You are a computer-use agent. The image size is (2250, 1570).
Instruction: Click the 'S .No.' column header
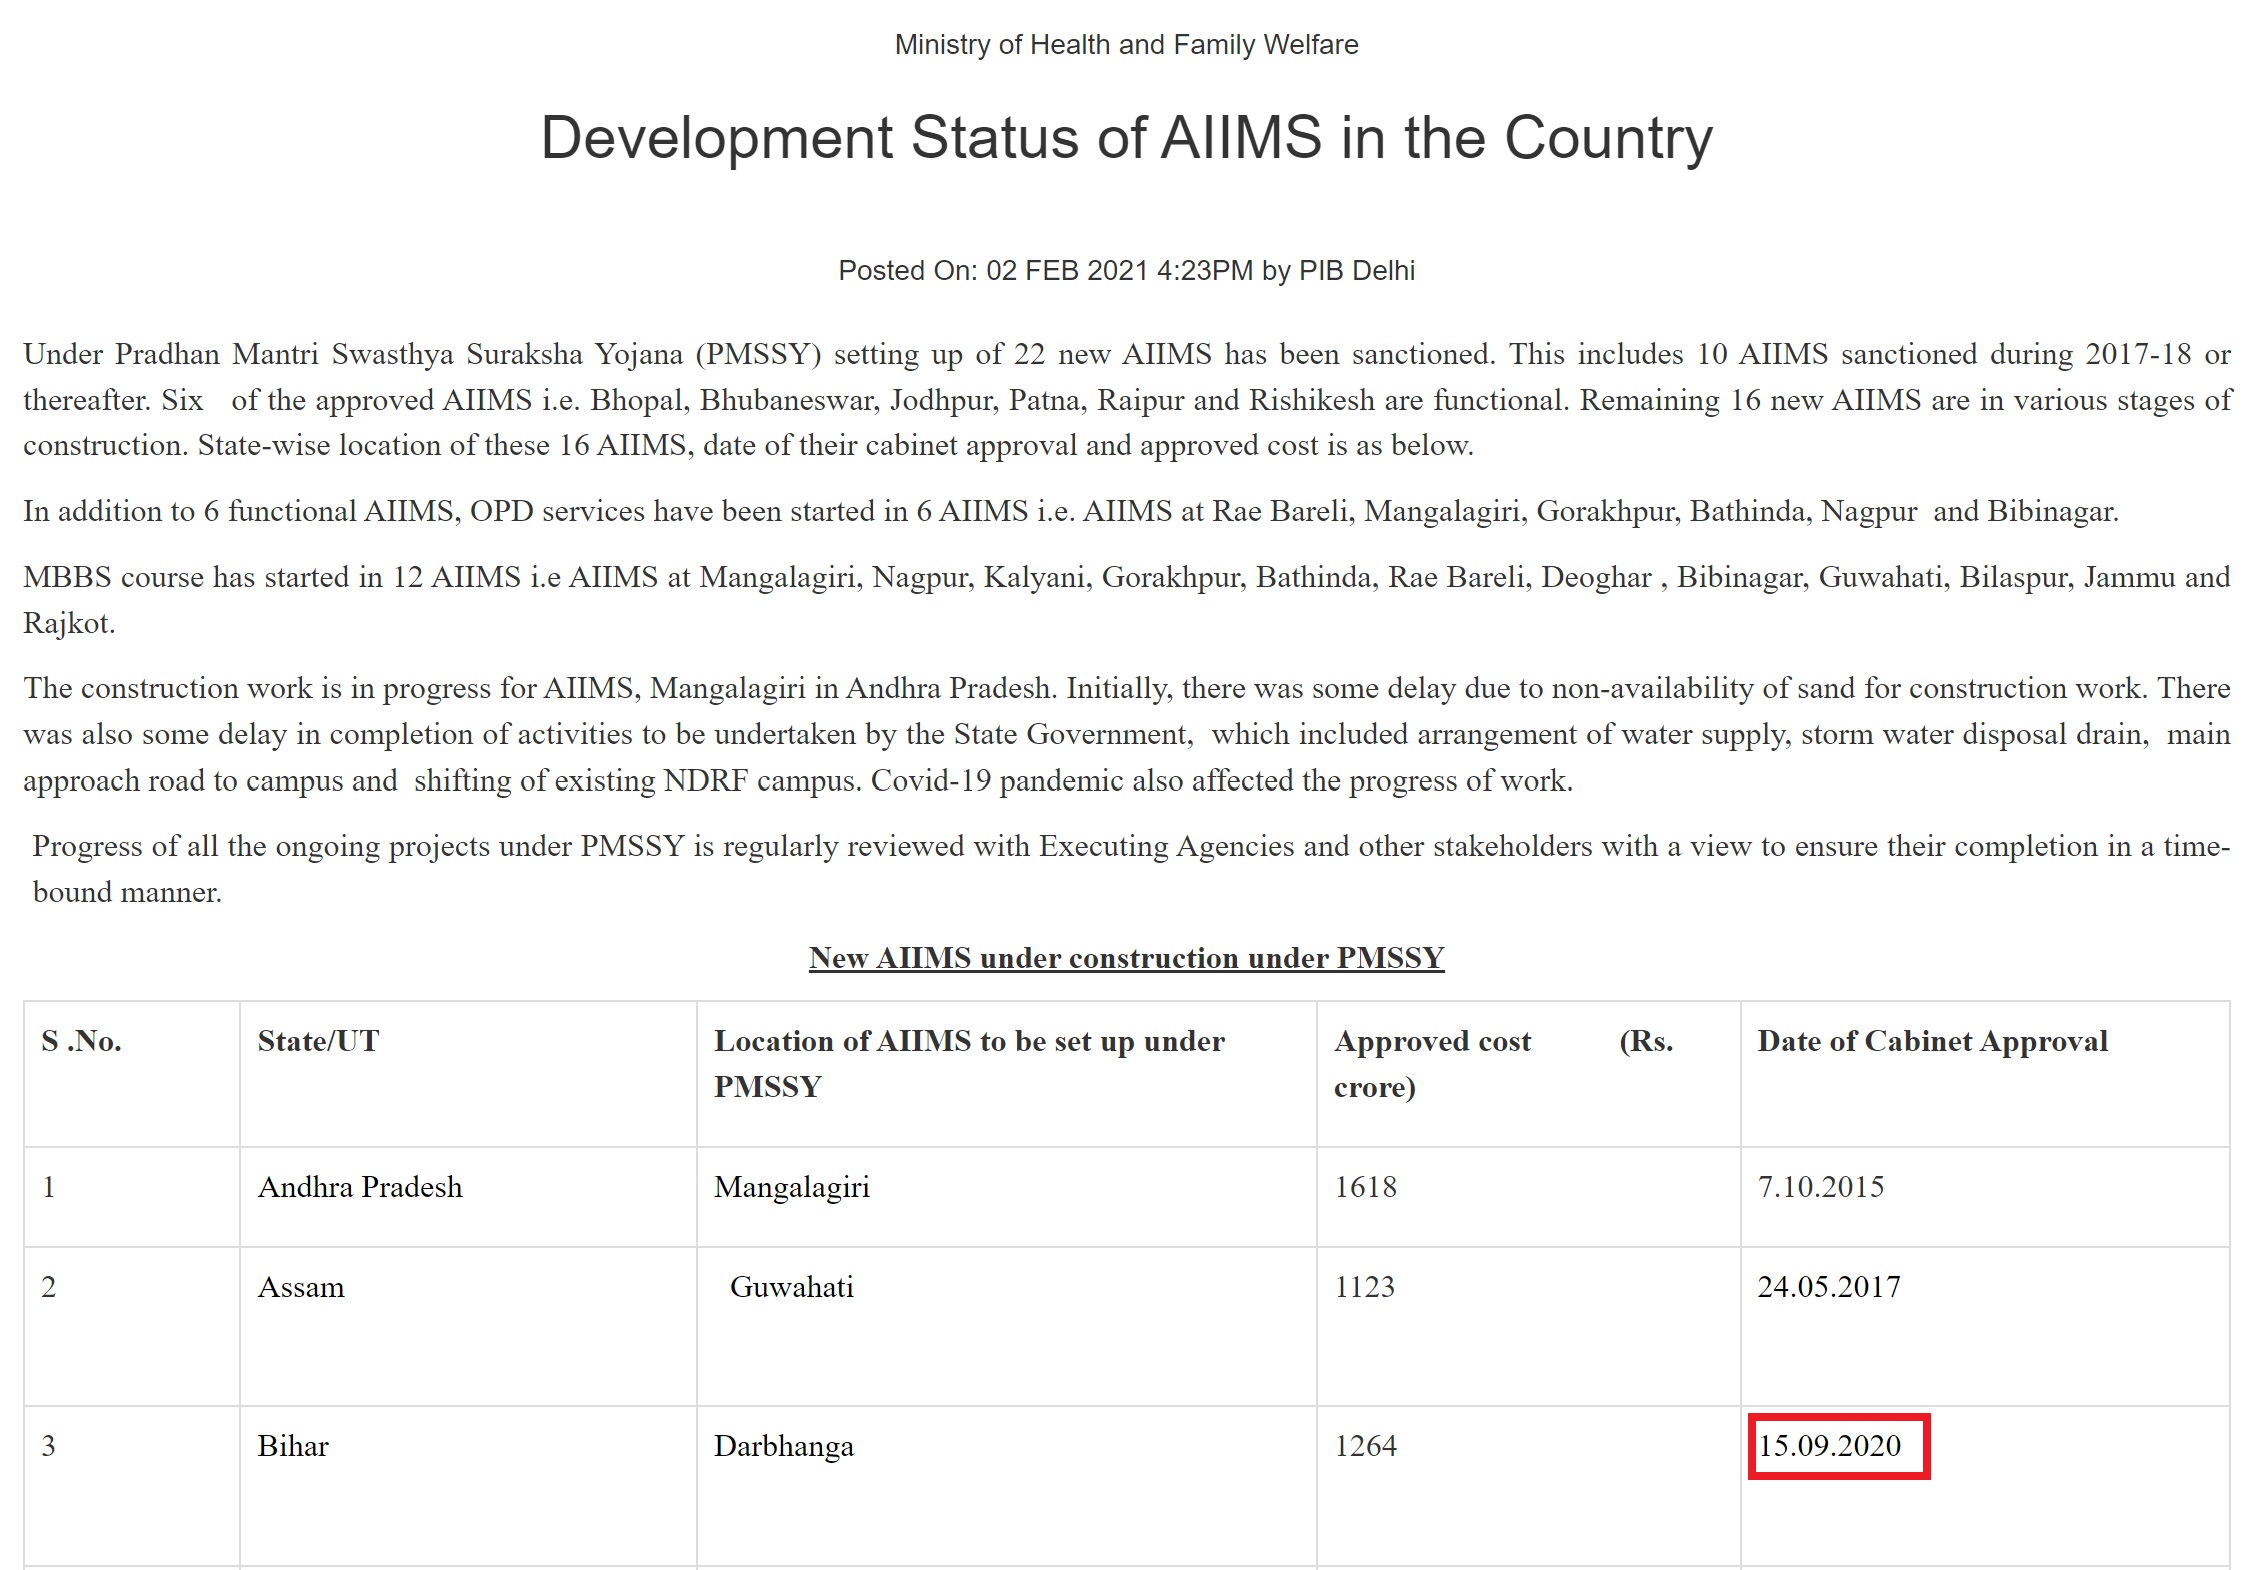pyautogui.click(x=81, y=1041)
